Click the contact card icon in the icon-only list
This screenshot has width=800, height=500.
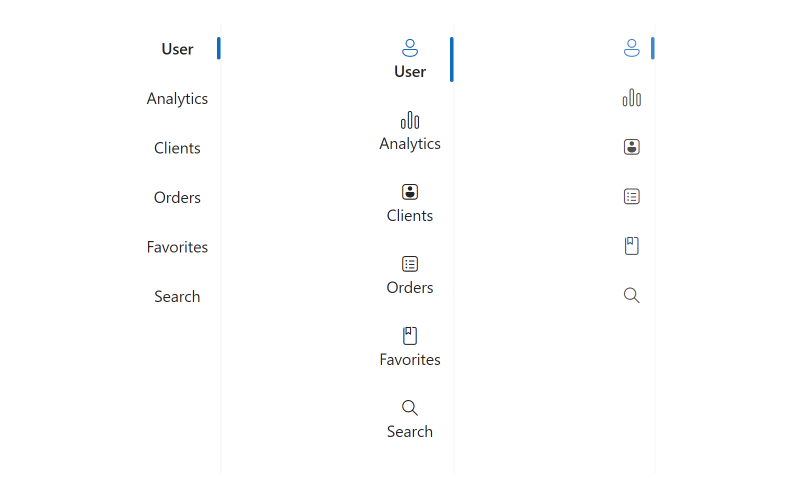click(x=631, y=147)
